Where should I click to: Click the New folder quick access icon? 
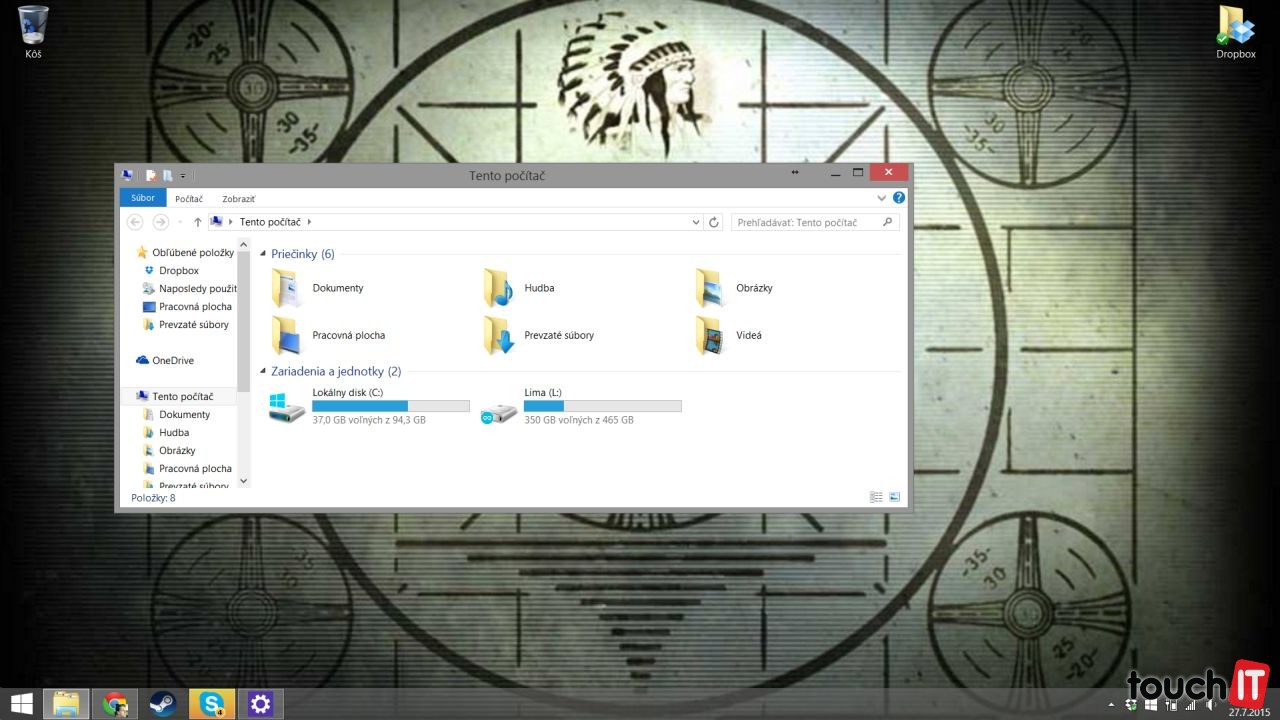click(168, 175)
